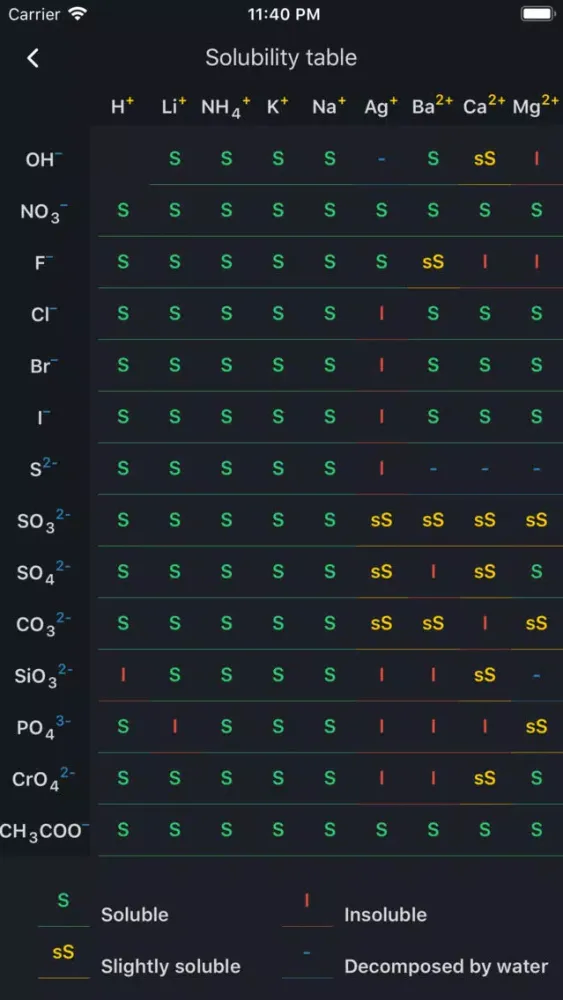Tap the Soluble legend label
563x1000 pixels.
[x=135, y=915]
